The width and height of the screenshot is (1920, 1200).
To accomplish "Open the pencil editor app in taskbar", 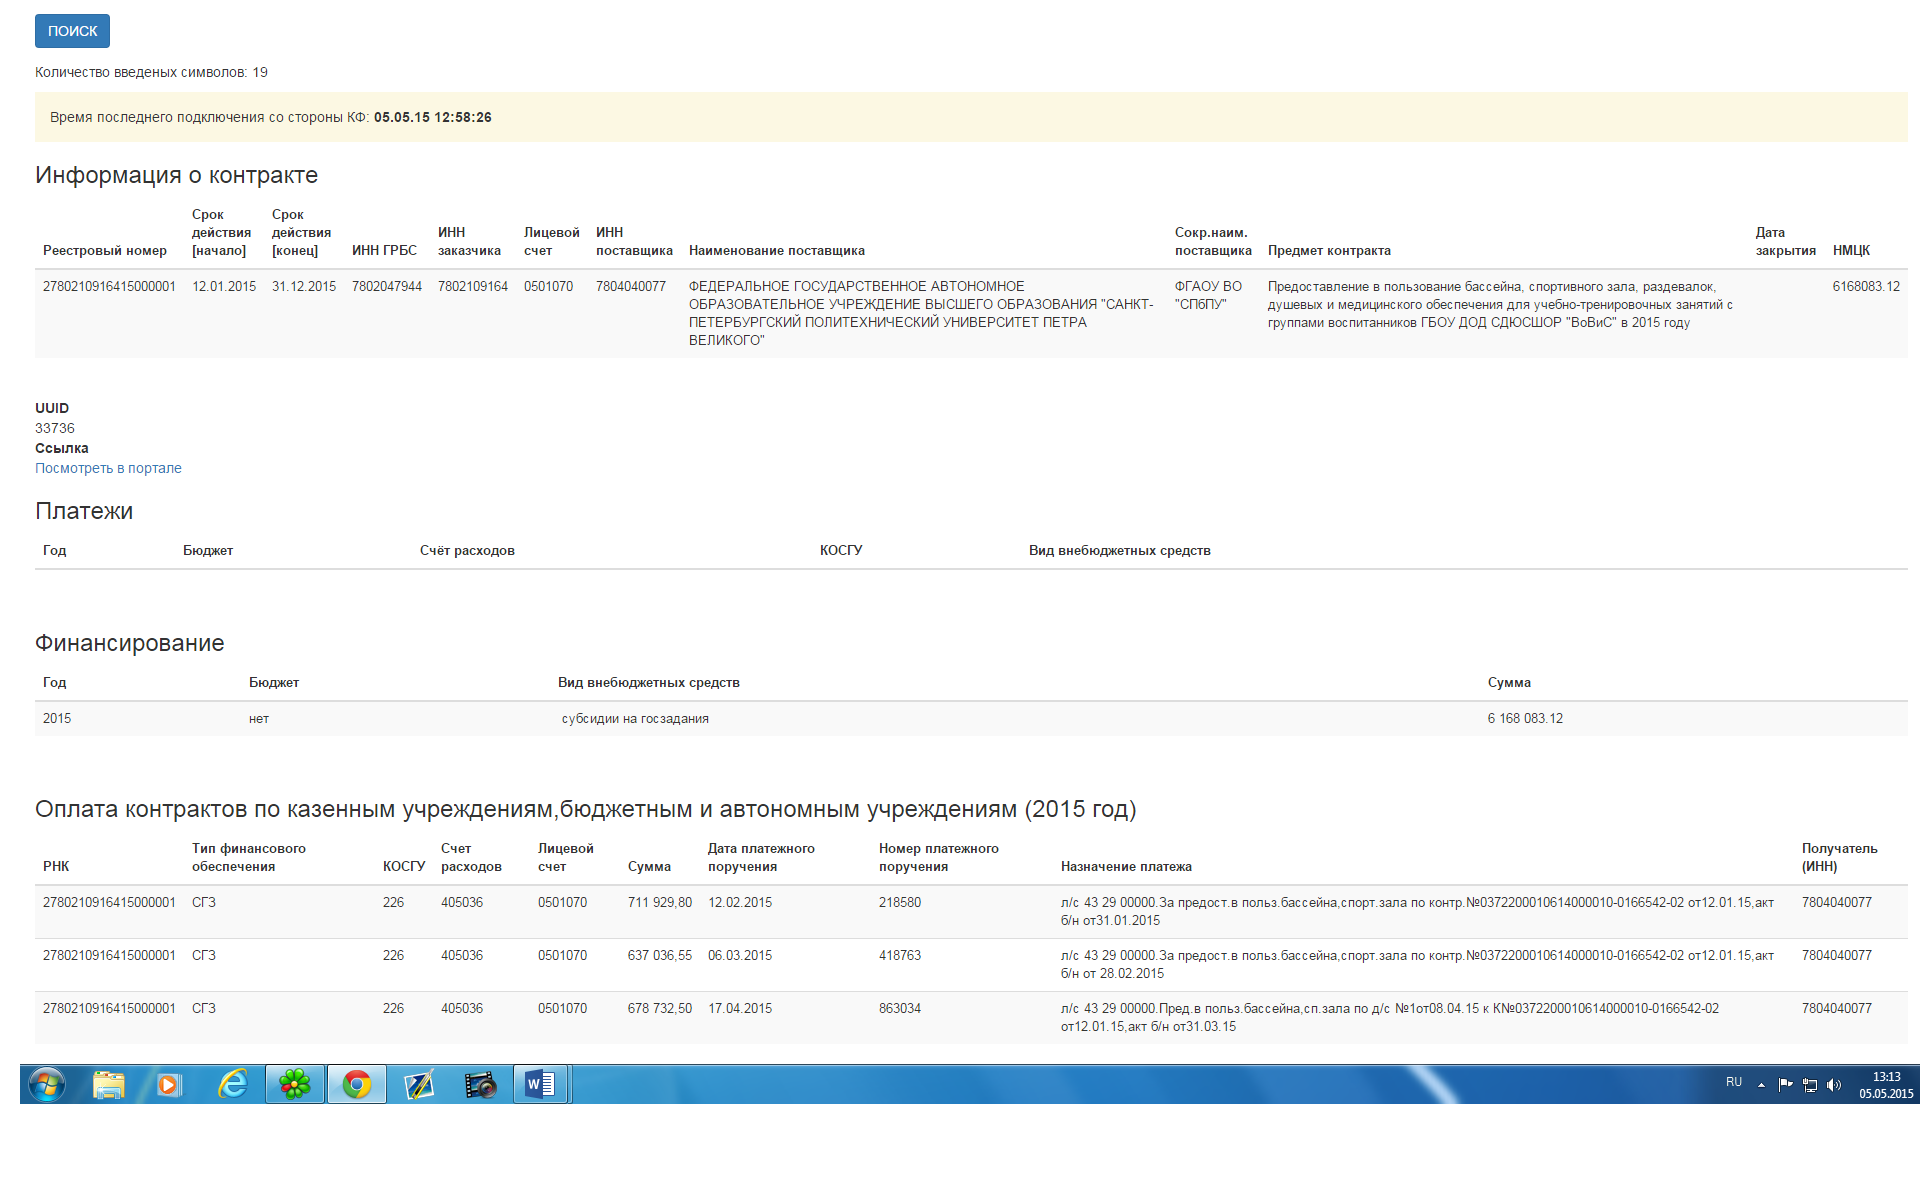I will (x=419, y=1084).
